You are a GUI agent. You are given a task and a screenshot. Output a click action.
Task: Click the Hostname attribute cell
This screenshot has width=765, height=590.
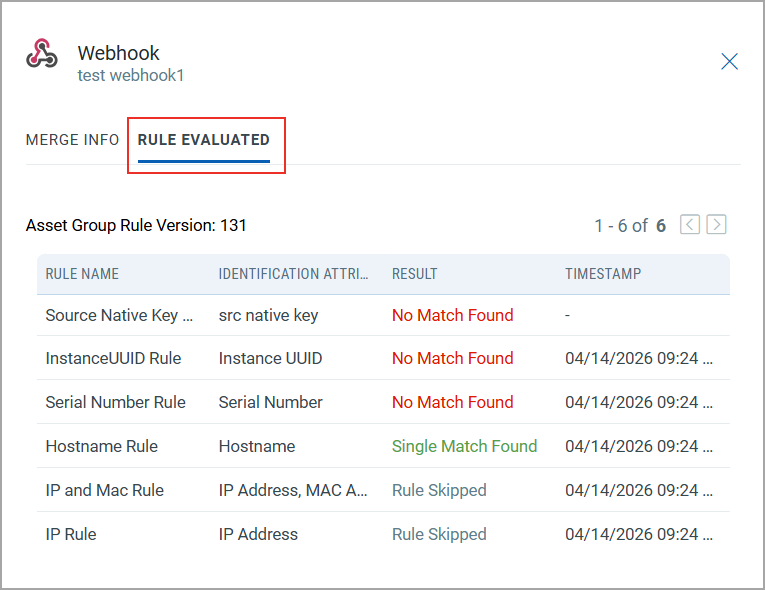[x=257, y=446]
